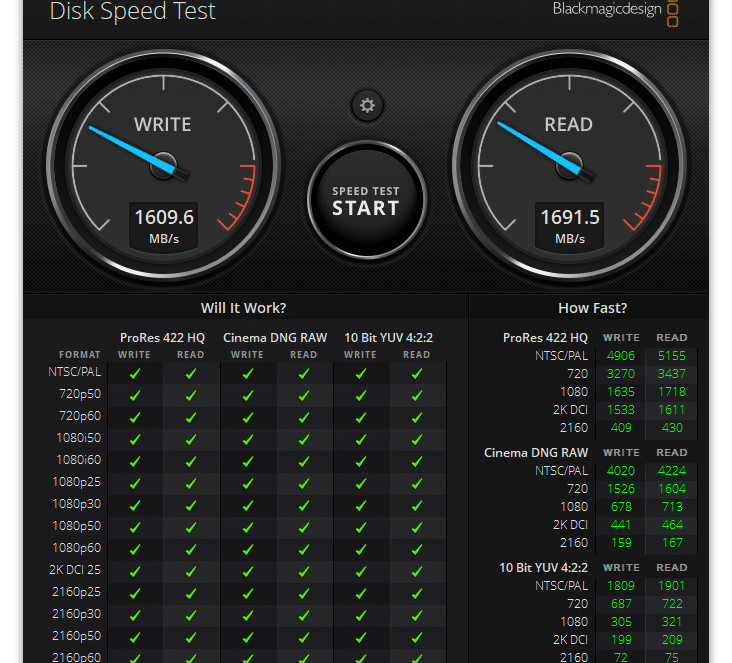Click the 1080p30 format row label
Screen dimensions: 732x663
click(x=77, y=504)
